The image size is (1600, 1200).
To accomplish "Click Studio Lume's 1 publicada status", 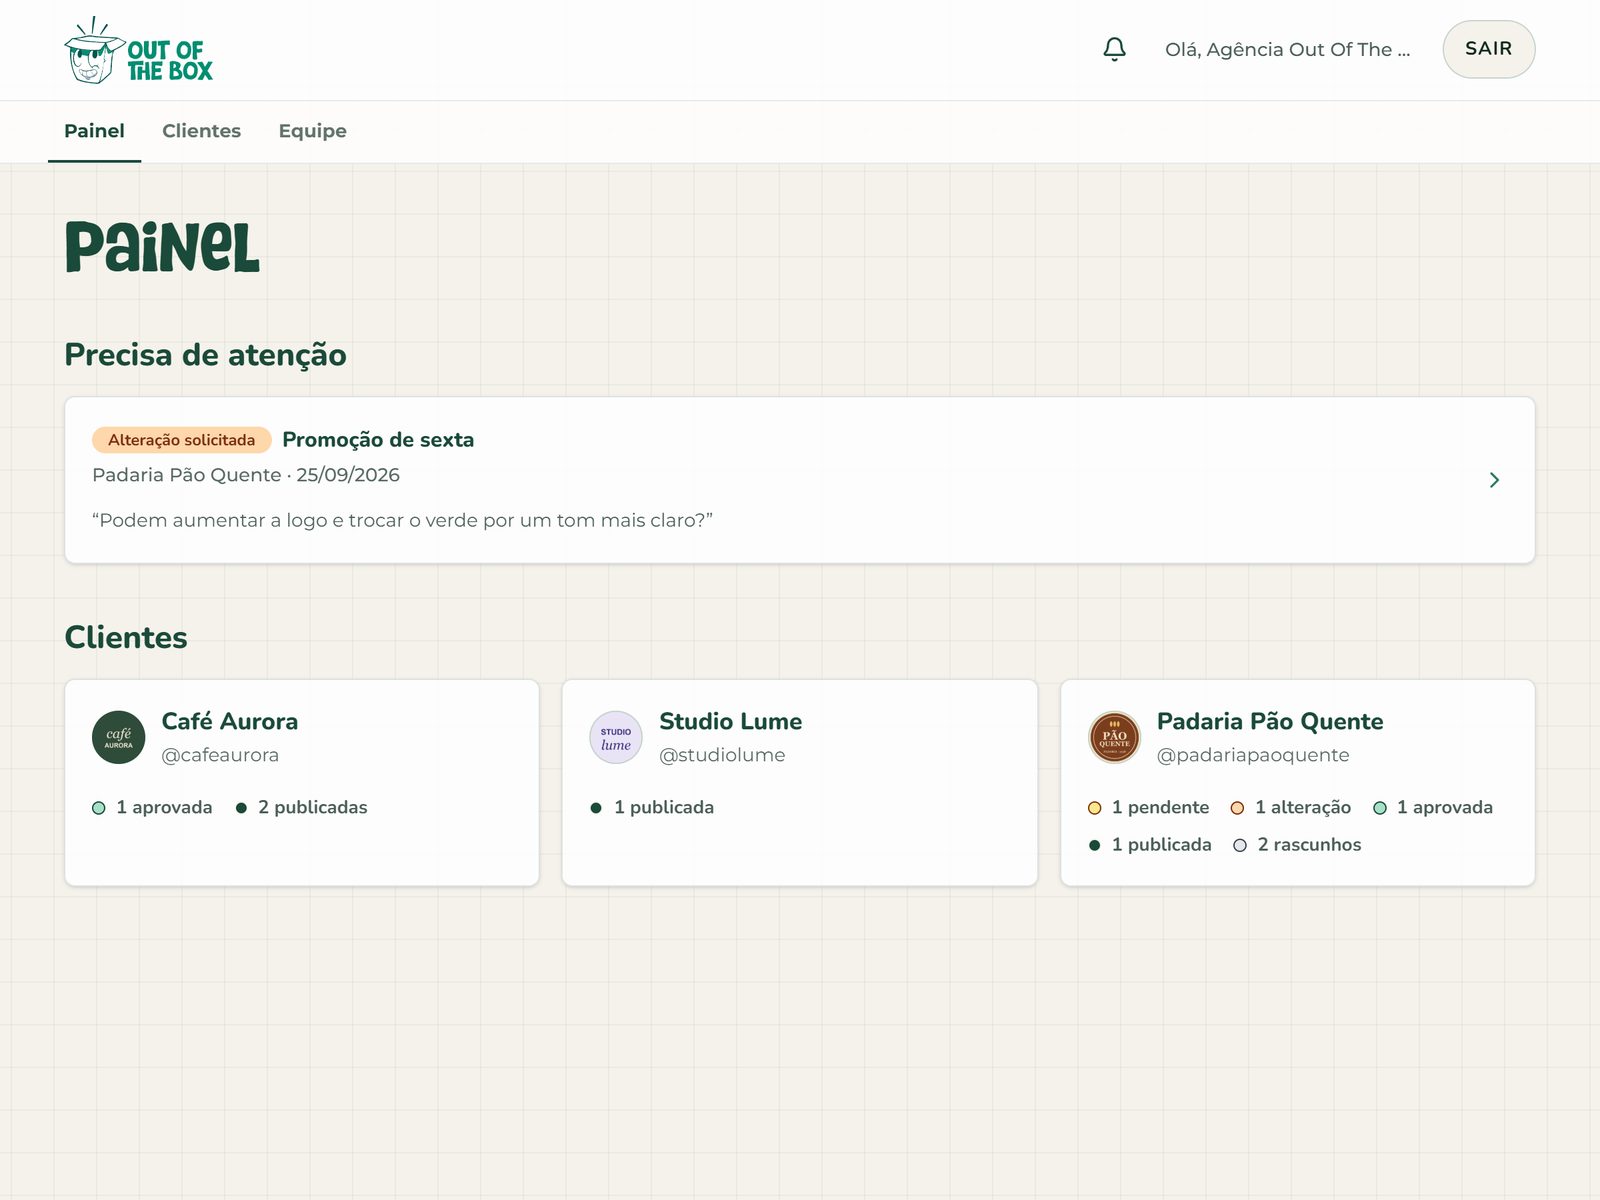I will 652,807.
